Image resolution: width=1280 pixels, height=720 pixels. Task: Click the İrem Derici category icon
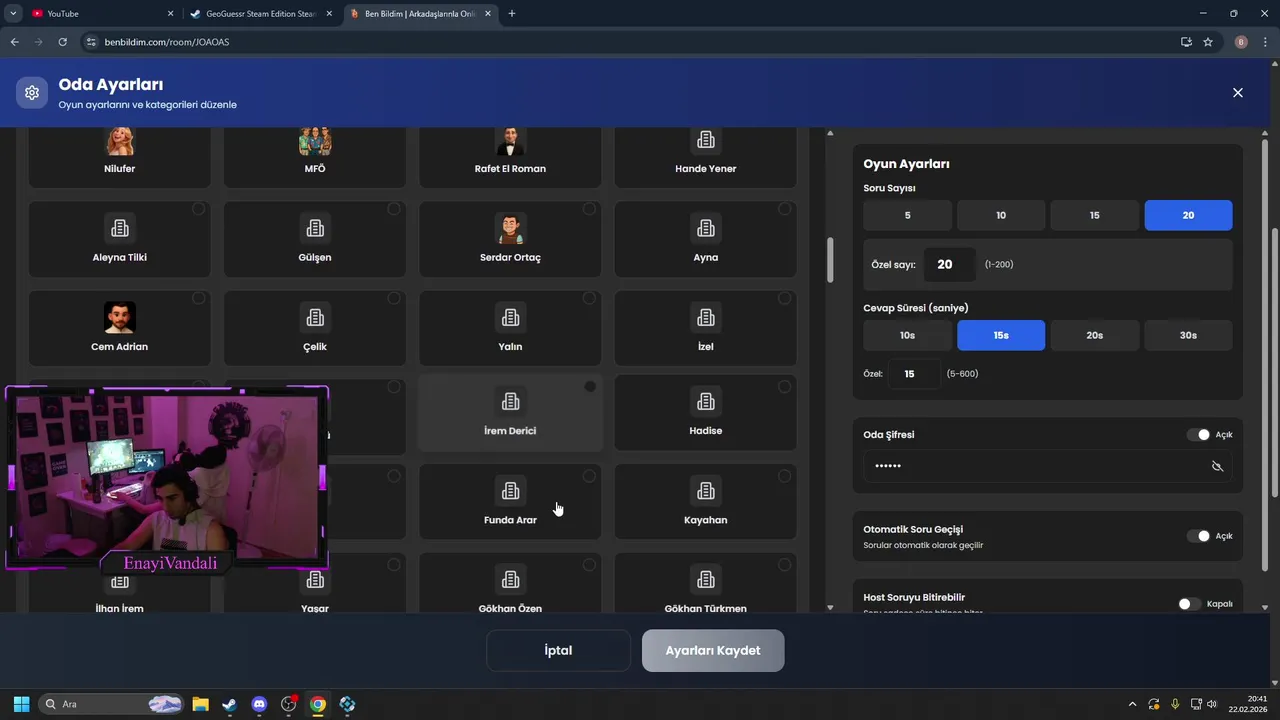pyautogui.click(x=510, y=402)
